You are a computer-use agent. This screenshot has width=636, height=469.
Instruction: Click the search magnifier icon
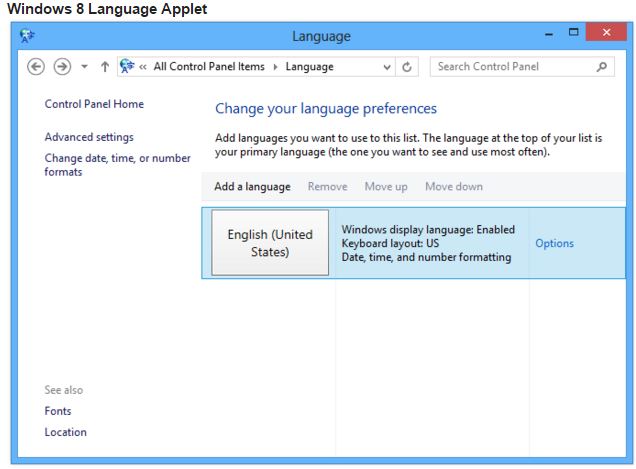[x=602, y=67]
